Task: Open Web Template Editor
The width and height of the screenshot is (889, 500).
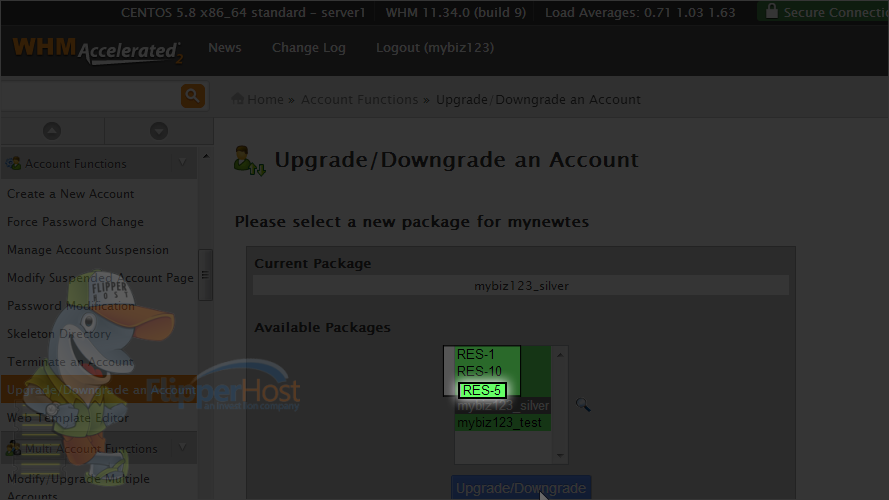Action: point(68,418)
